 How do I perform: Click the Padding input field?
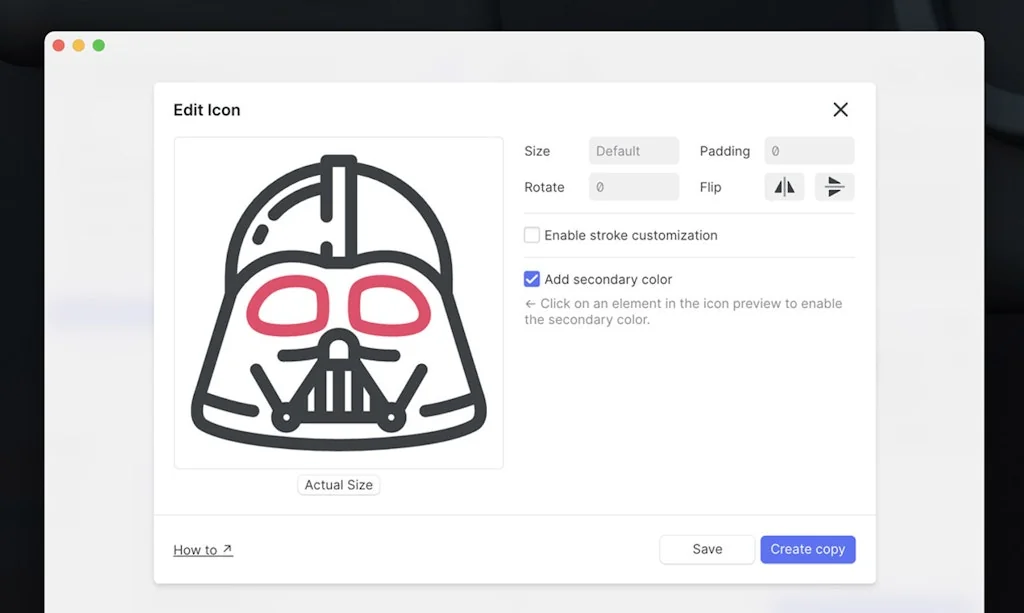click(x=809, y=151)
